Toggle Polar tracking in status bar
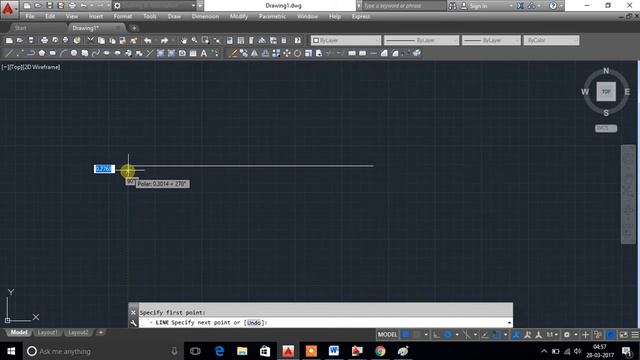 [x=448, y=335]
